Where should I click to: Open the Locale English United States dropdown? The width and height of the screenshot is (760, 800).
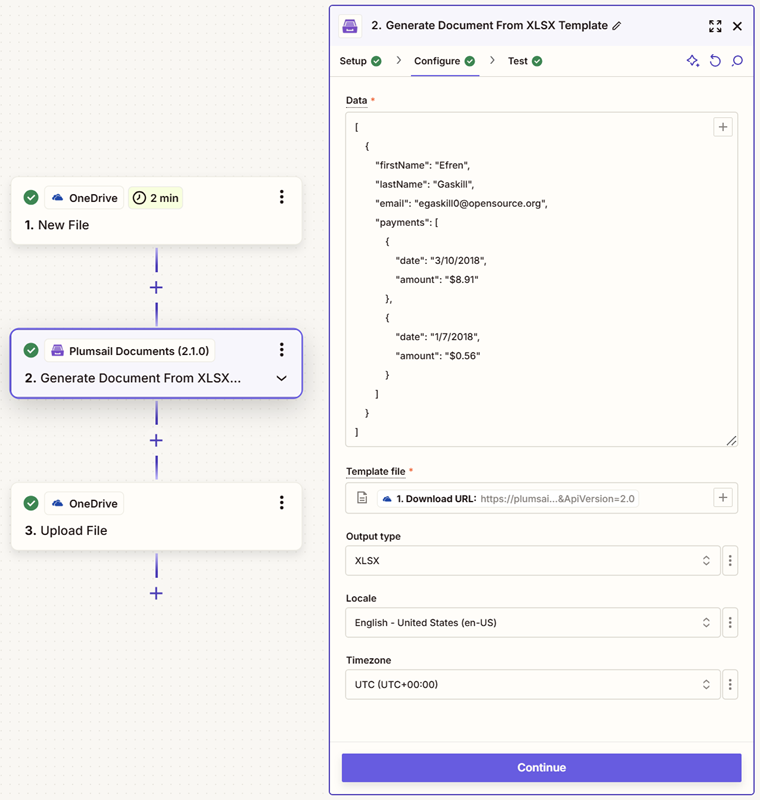533,622
